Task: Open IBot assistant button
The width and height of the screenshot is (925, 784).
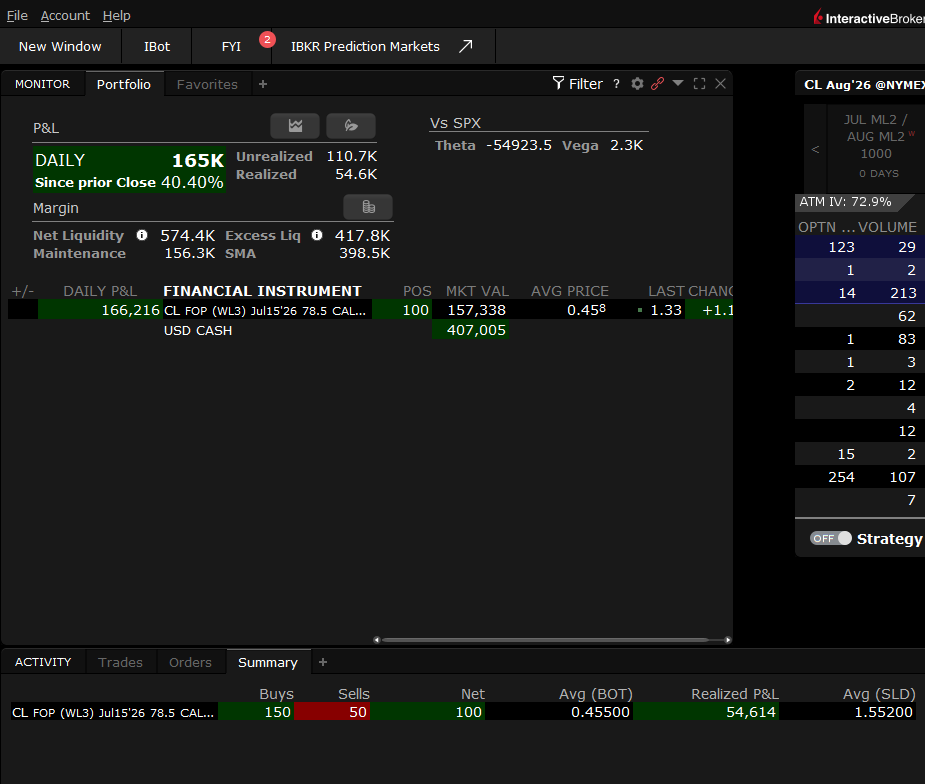Action: [x=157, y=47]
